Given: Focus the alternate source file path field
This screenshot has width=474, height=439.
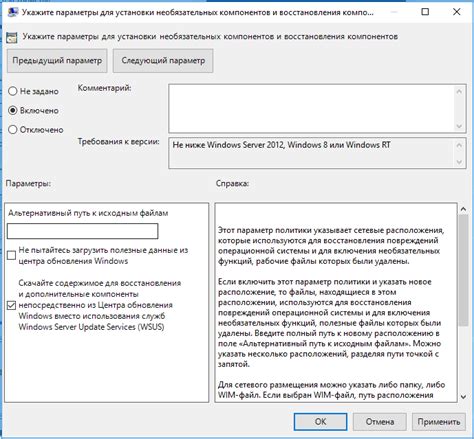Looking at the screenshot, I should pyautogui.click(x=82, y=231).
